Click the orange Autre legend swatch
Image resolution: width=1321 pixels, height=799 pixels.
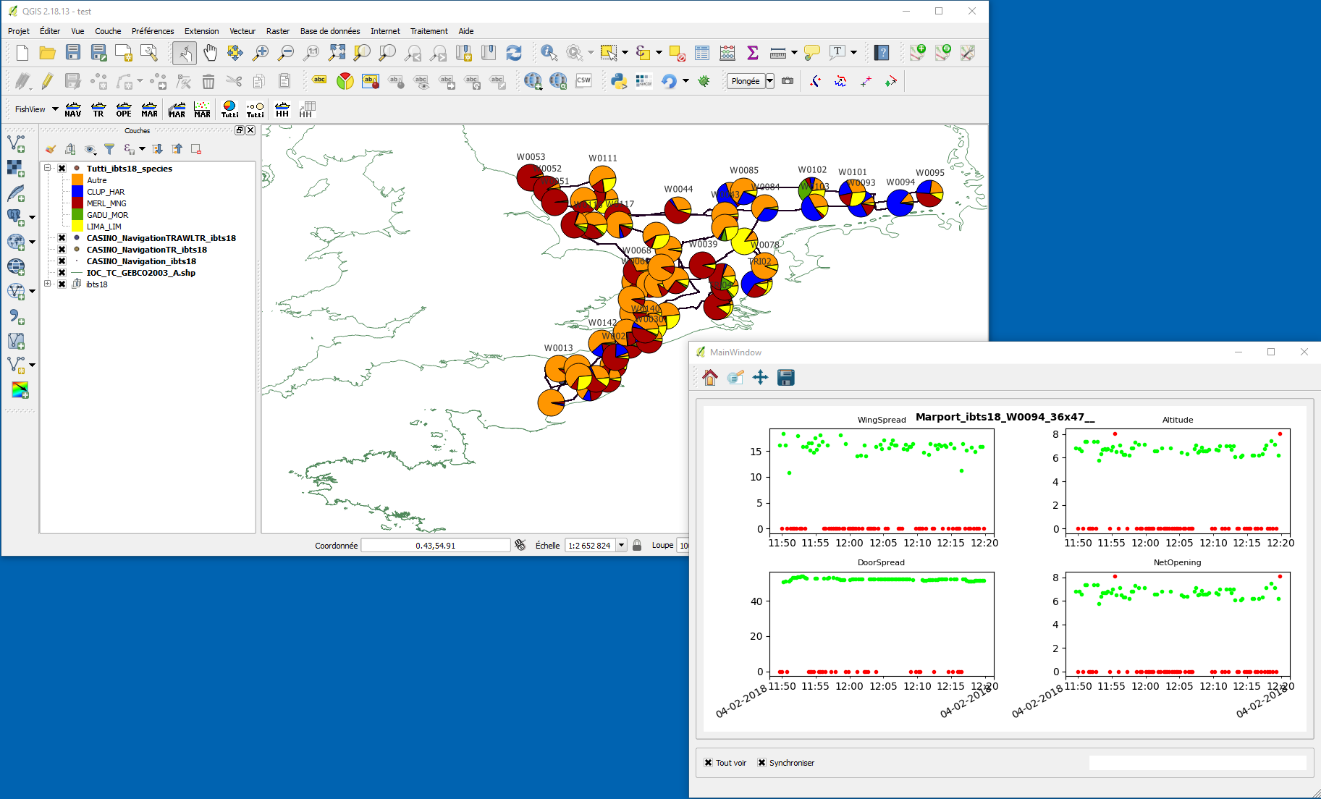point(78,180)
